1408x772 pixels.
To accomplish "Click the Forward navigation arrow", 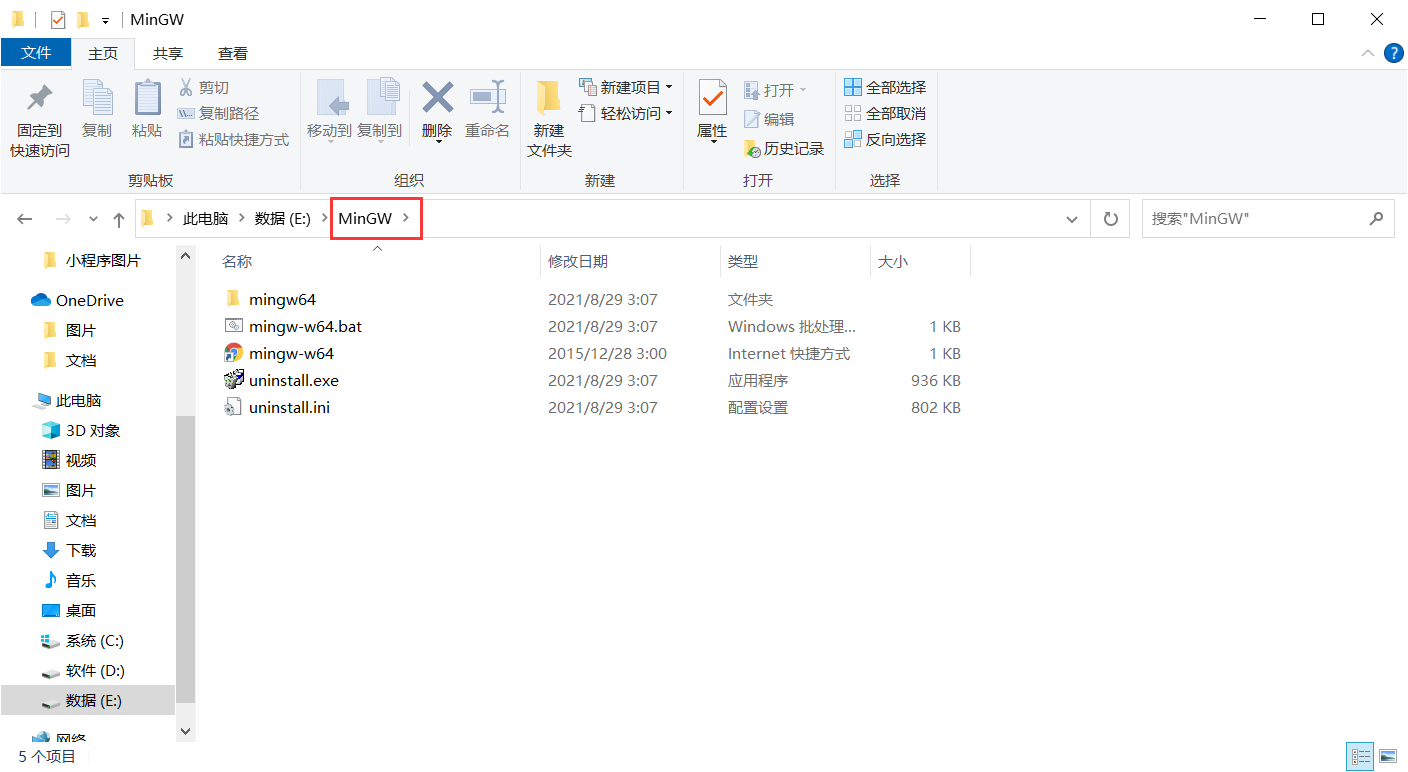I will tap(63, 219).
